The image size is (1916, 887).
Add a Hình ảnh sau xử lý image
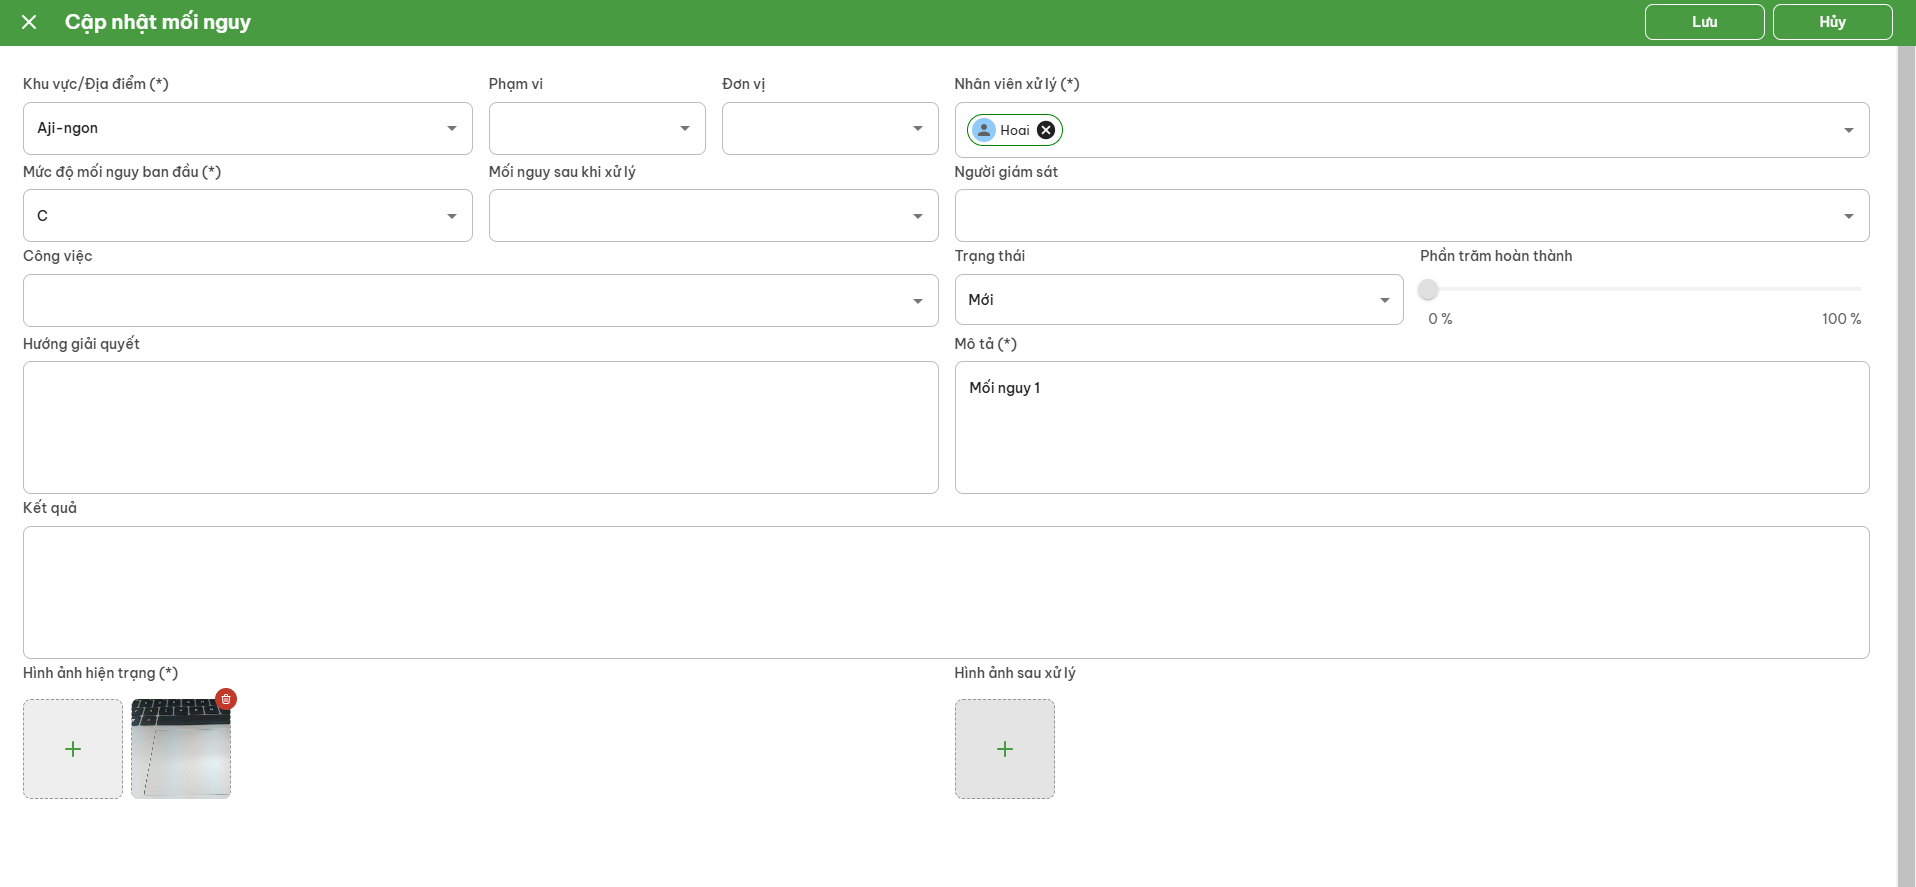tap(1005, 749)
